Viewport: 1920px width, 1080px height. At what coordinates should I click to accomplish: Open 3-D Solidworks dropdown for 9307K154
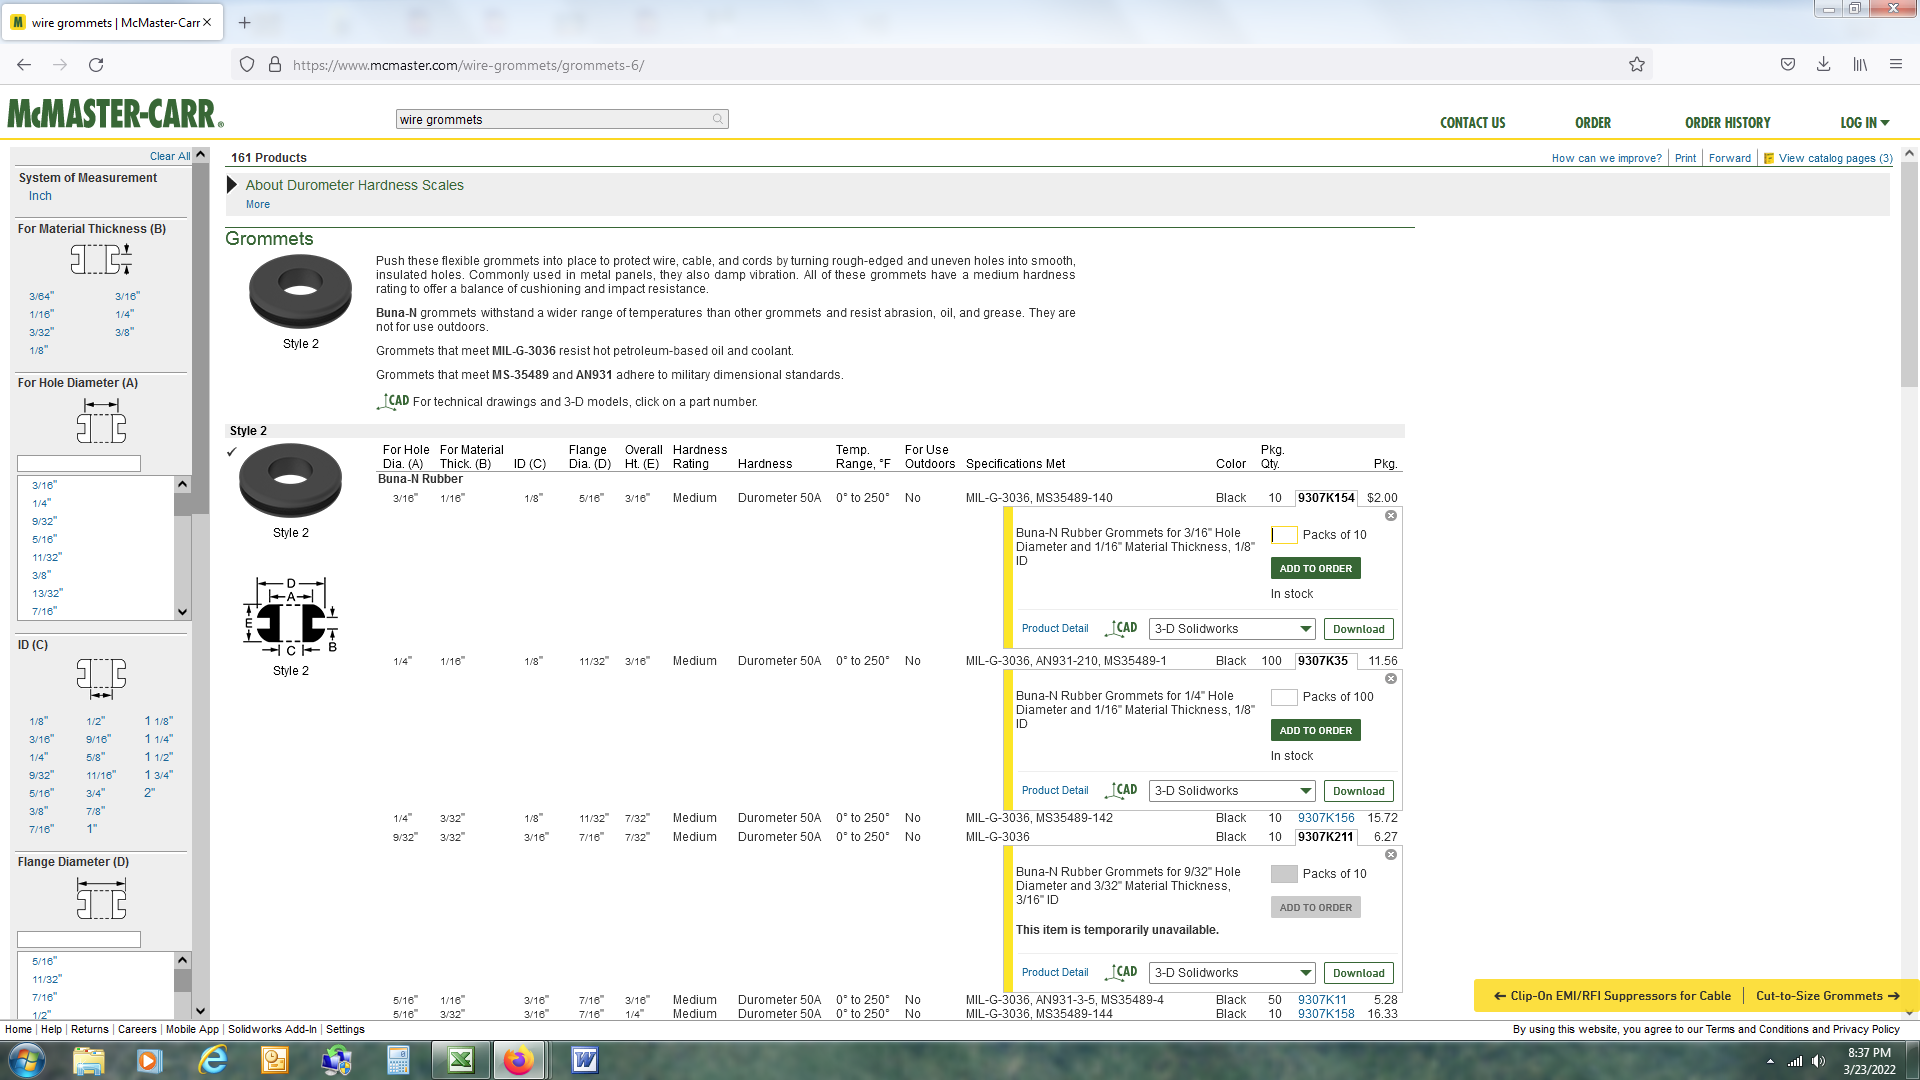1232,629
